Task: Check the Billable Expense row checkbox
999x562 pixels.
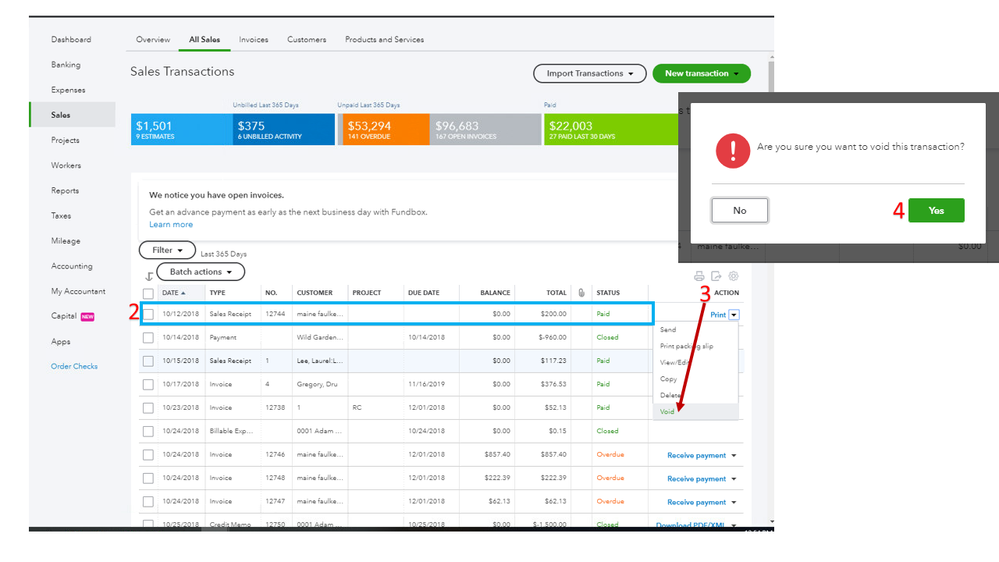Action: (x=148, y=431)
